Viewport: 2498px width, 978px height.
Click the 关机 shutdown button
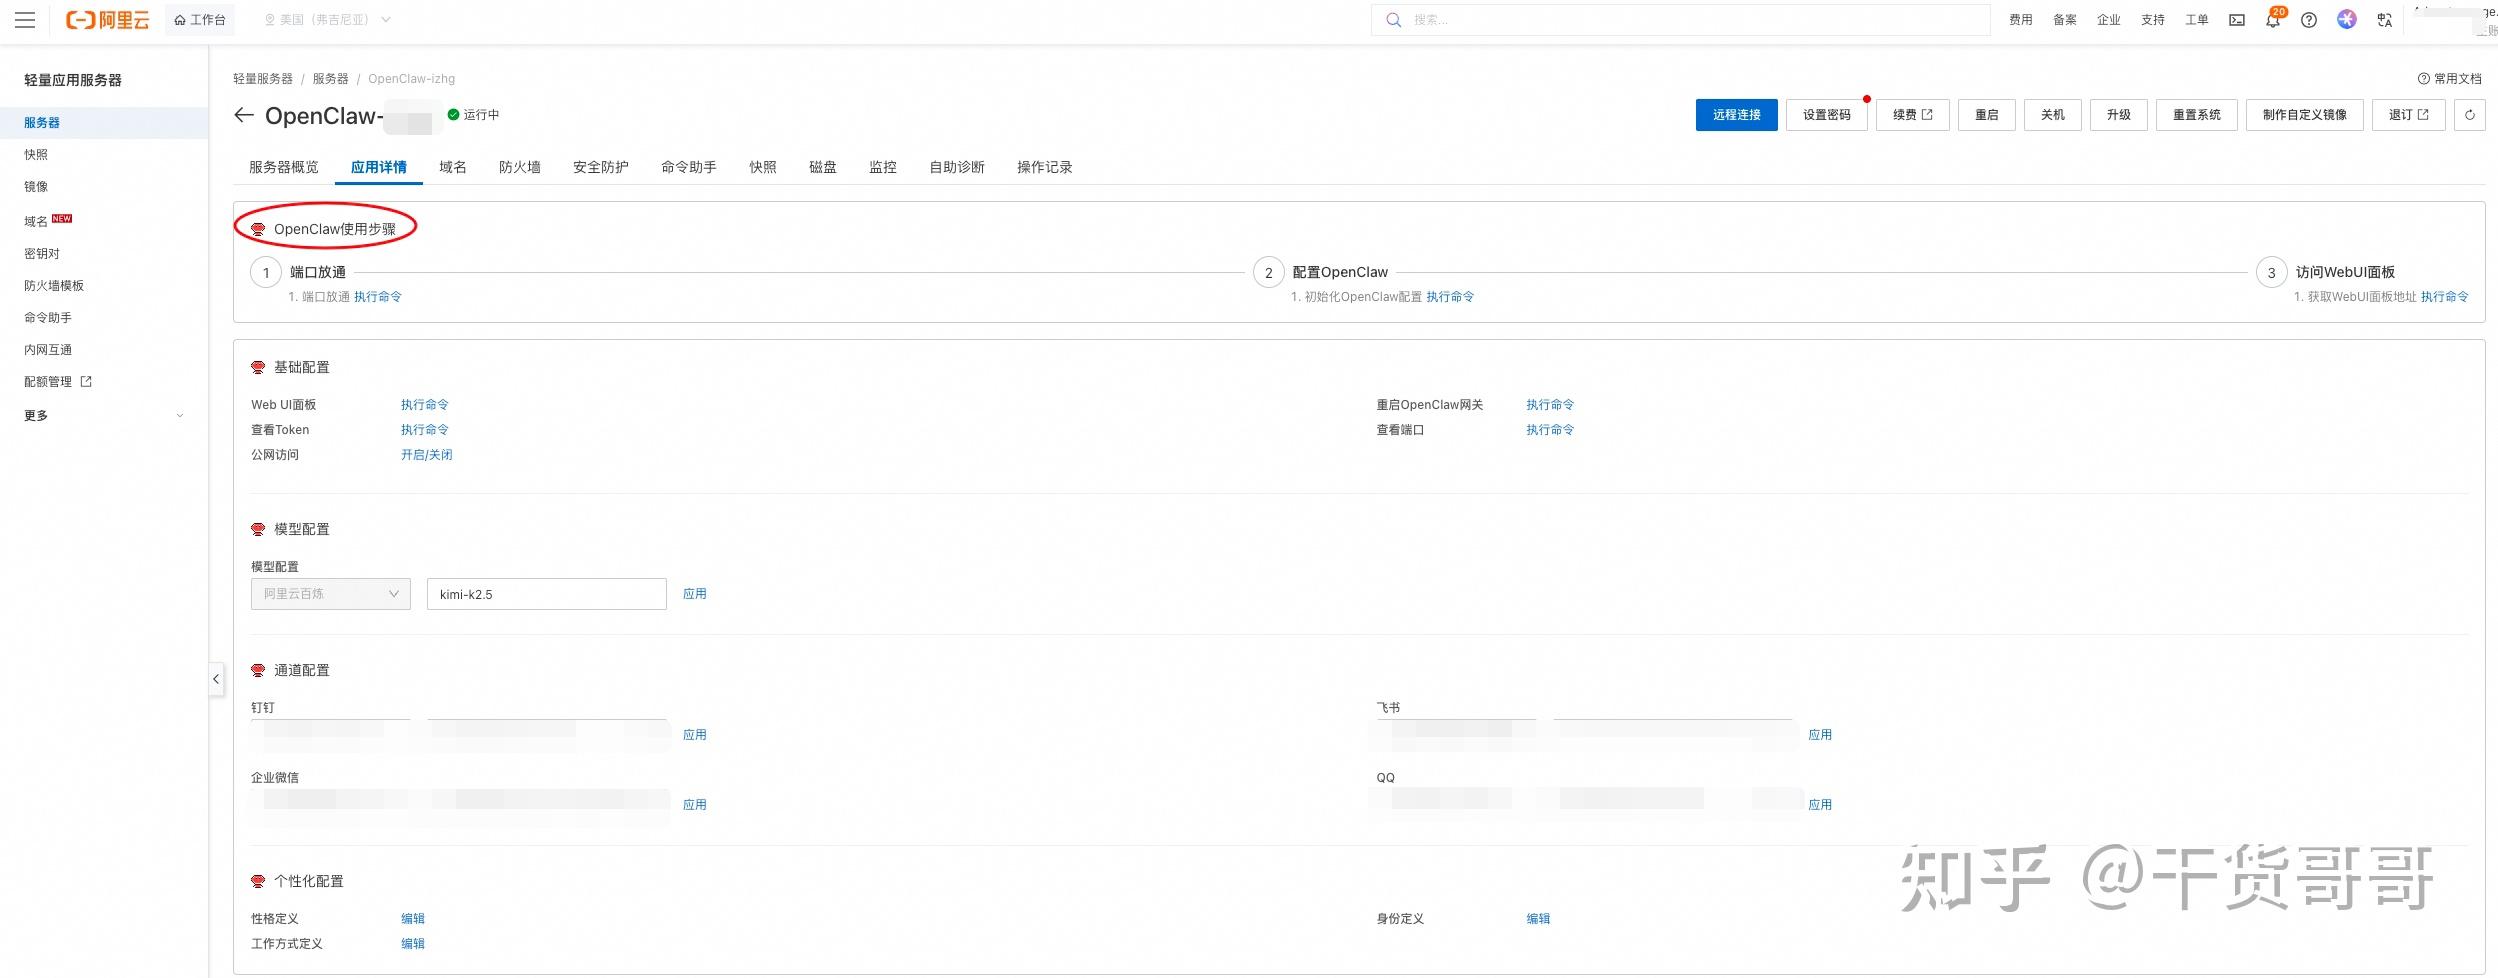[x=2053, y=115]
